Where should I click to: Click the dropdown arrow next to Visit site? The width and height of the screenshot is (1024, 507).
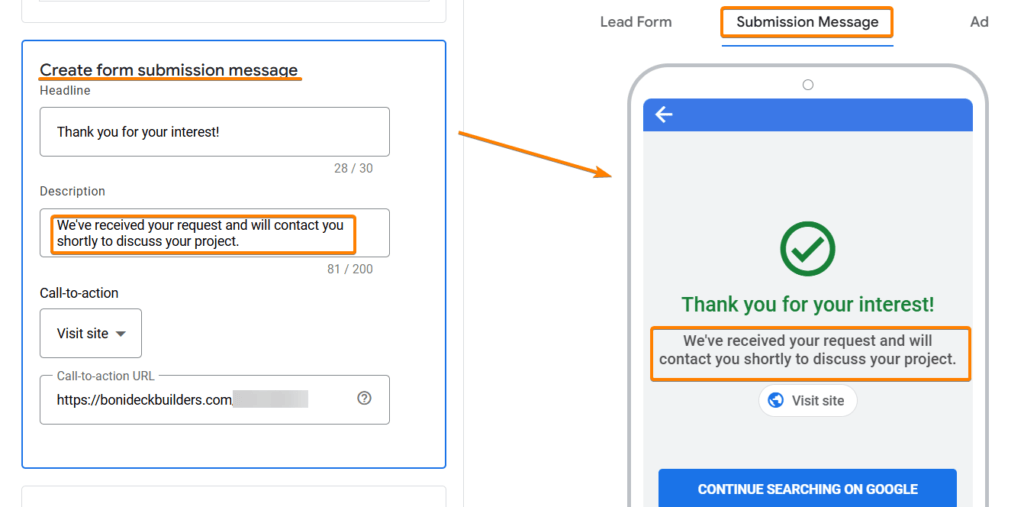click(x=120, y=334)
